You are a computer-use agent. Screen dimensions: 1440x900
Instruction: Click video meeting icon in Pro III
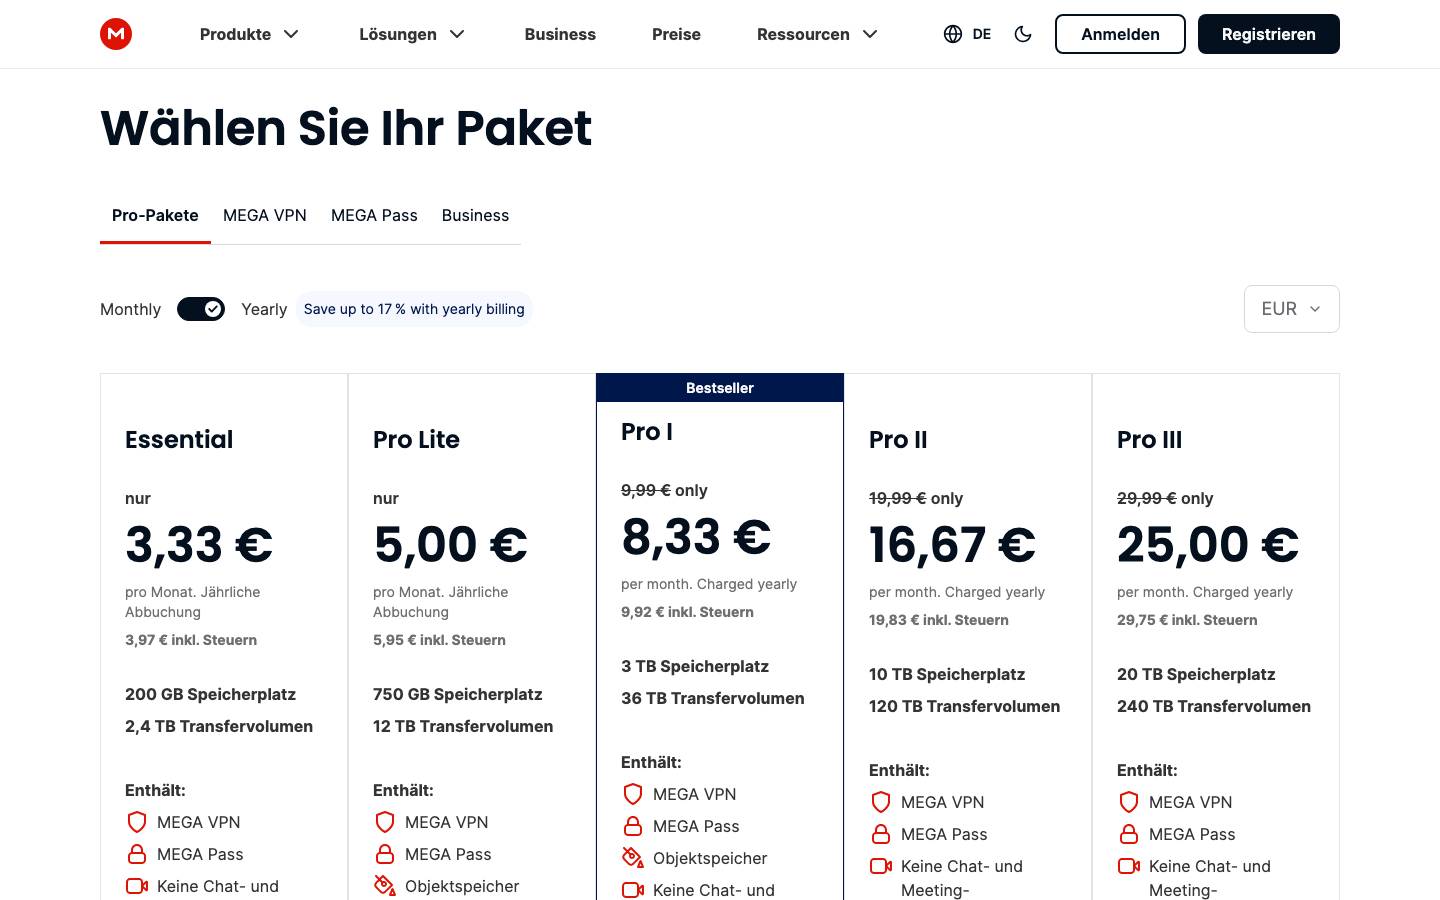click(x=1129, y=866)
